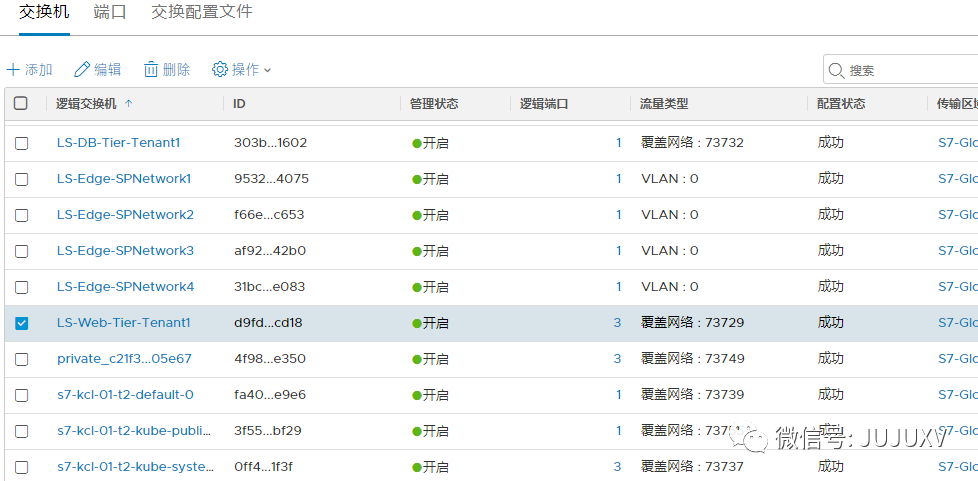Click the edit (编辑) pencil icon
The width and height of the screenshot is (978, 481).
[82, 70]
